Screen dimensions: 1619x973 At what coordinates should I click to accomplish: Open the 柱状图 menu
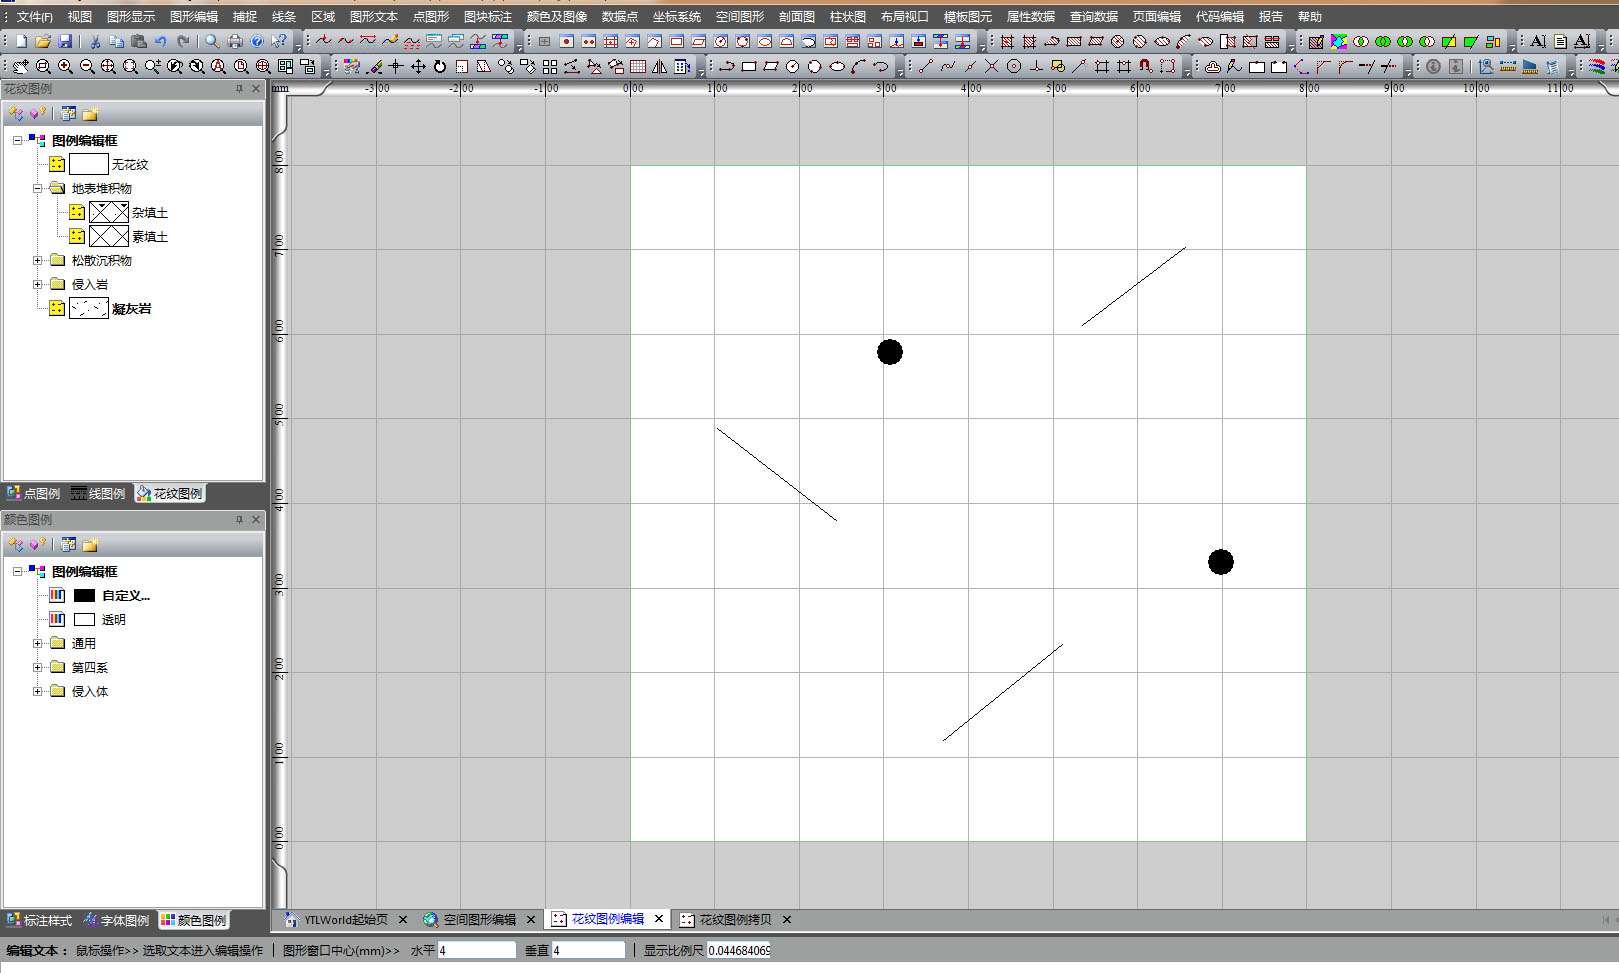(848, 17)
